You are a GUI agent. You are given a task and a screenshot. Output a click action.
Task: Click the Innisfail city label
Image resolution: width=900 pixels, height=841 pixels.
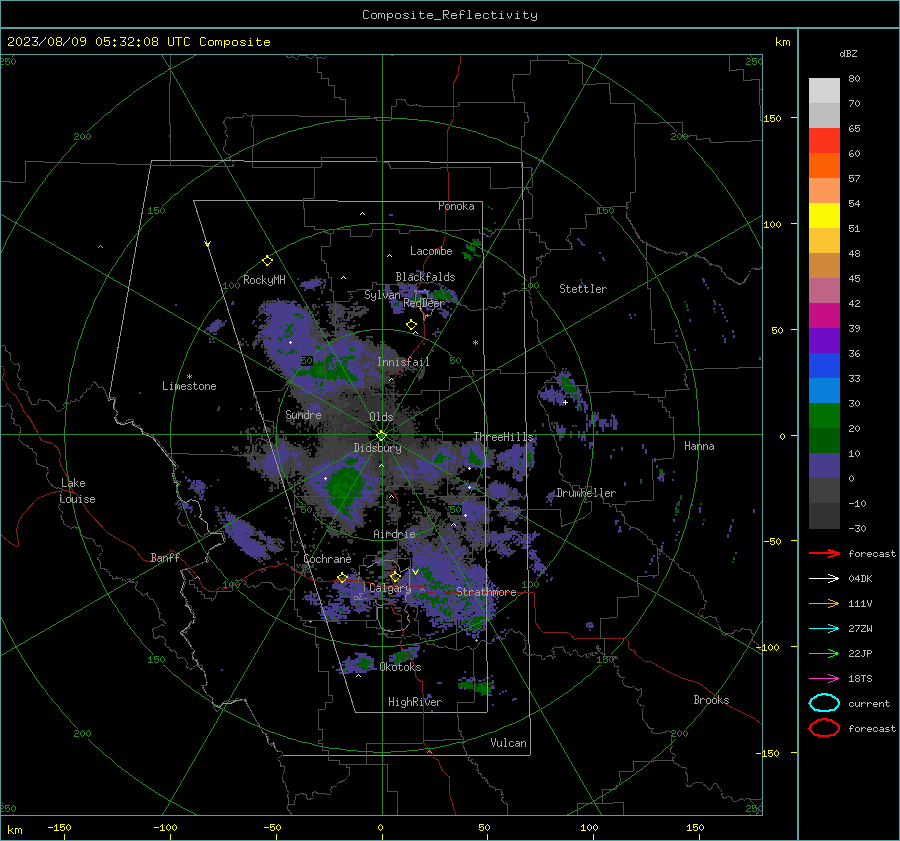point(403,362)
